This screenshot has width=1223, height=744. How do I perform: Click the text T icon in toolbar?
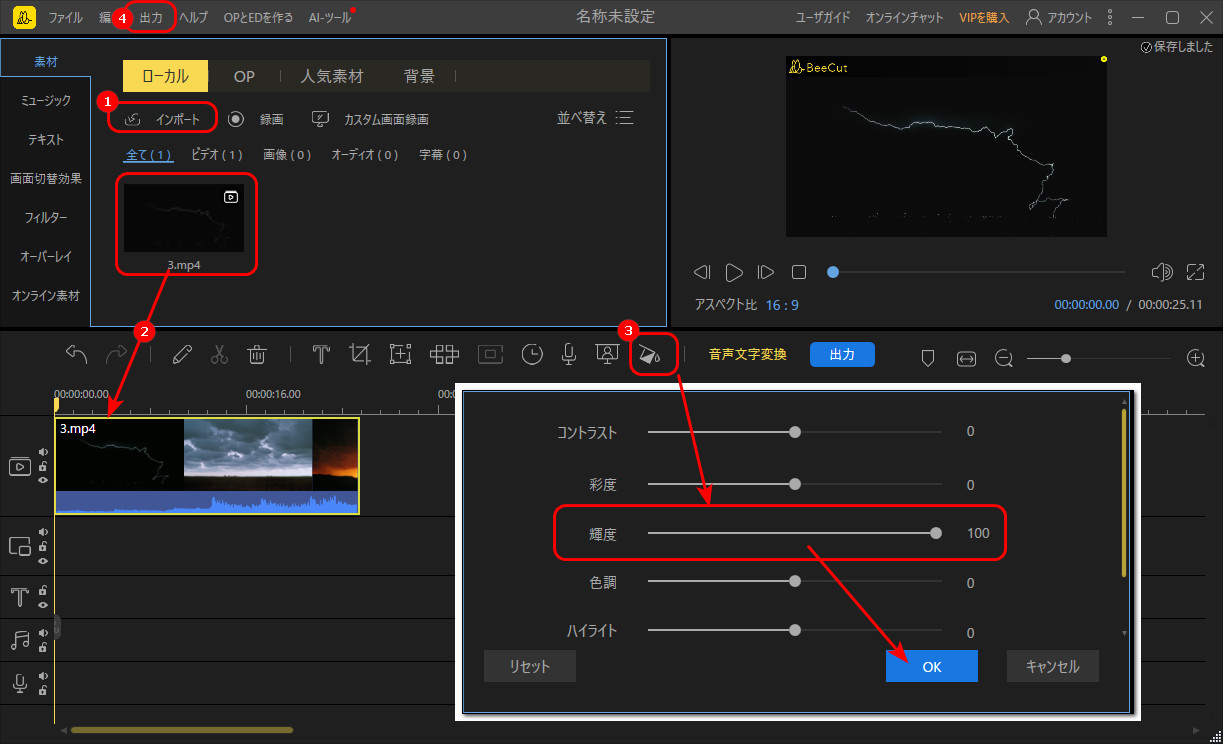(x=321, y=354)
